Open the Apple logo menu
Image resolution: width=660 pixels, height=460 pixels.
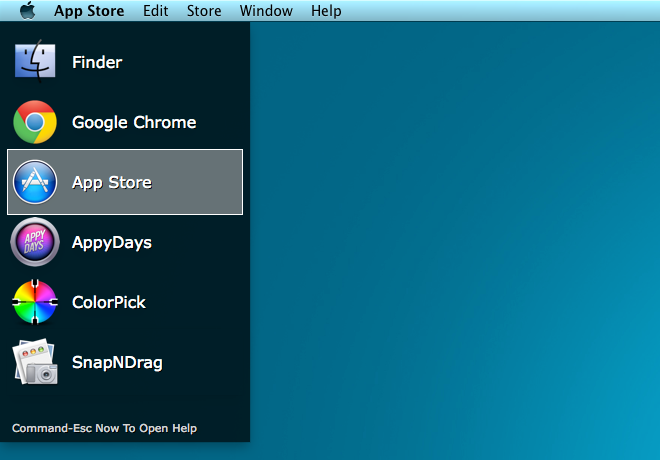[27, 11]
